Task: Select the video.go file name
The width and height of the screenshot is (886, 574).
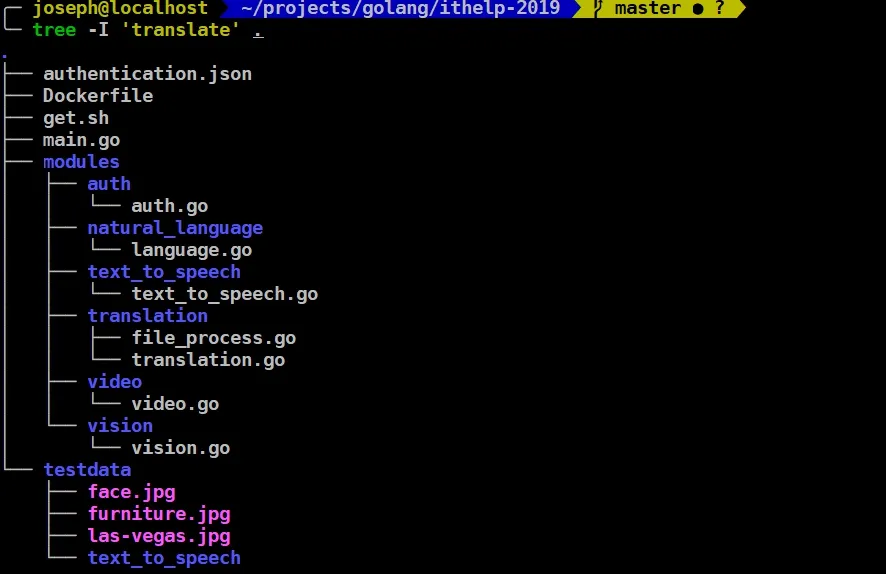Action: point(175,404)
